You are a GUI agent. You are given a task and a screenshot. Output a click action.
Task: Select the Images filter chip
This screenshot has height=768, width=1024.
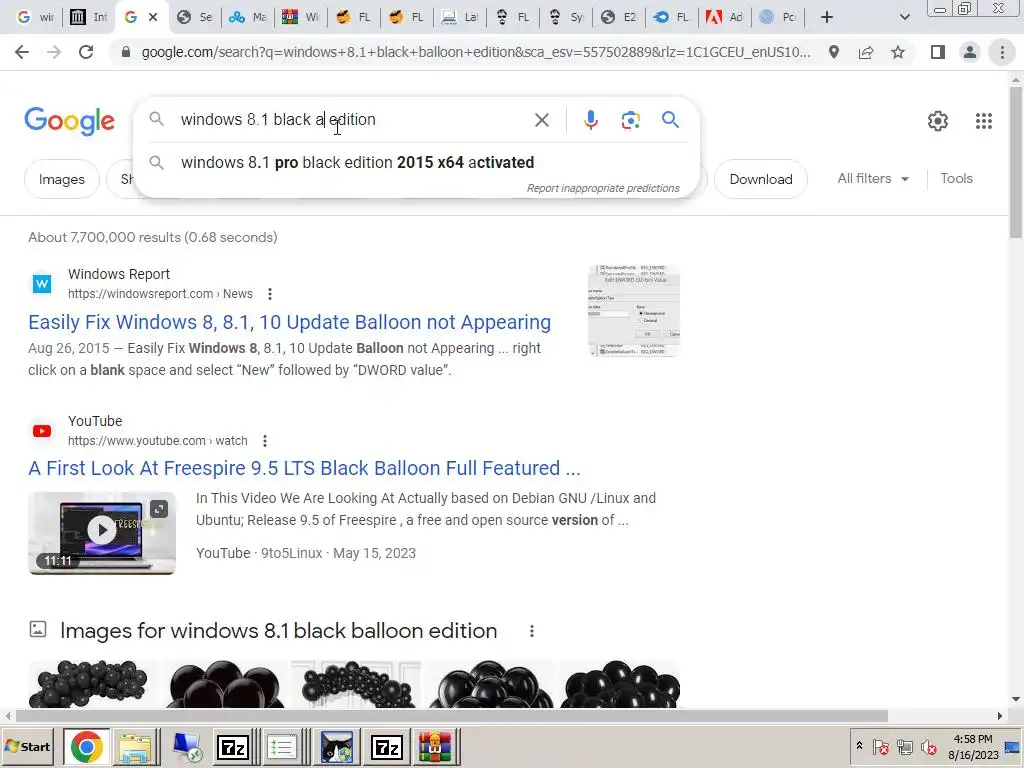61,179
